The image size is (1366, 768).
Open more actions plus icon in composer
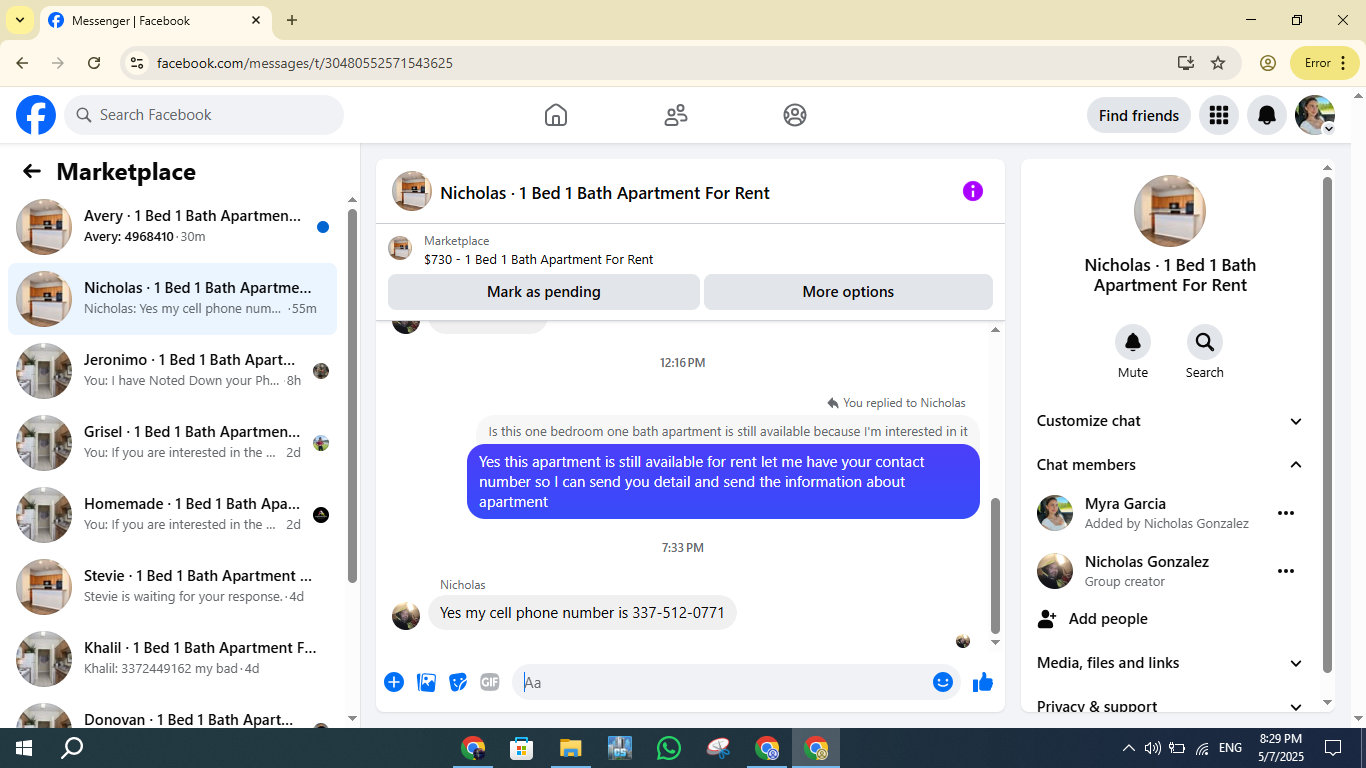click(394, 682)
